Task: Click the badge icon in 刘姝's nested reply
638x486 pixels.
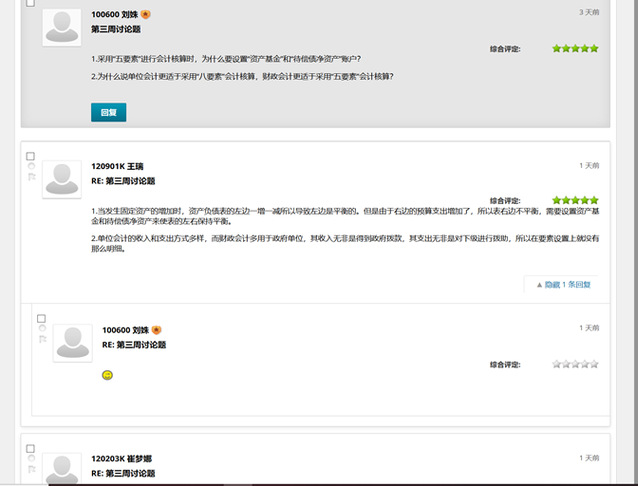Action: (157, 329)
